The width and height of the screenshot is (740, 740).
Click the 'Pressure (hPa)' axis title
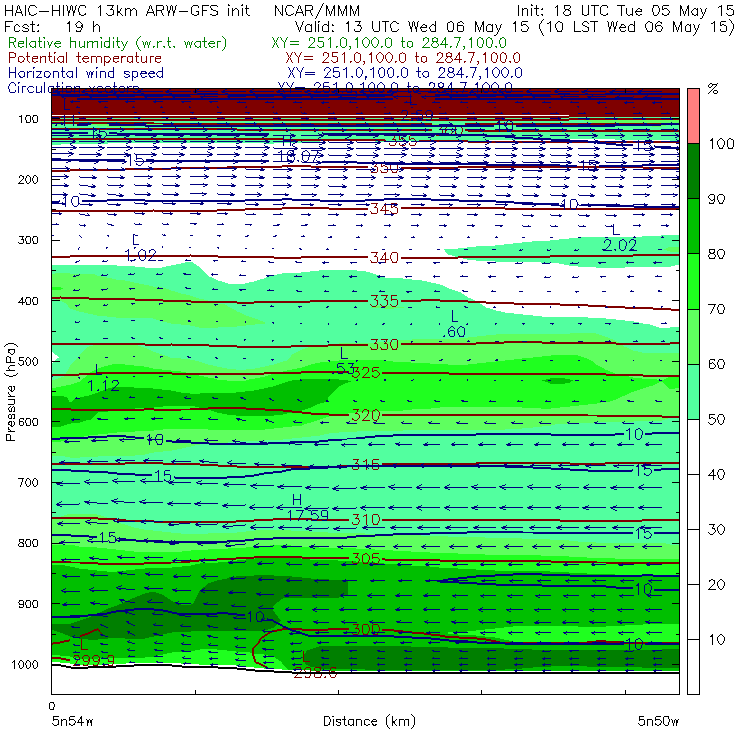point(10,392)
